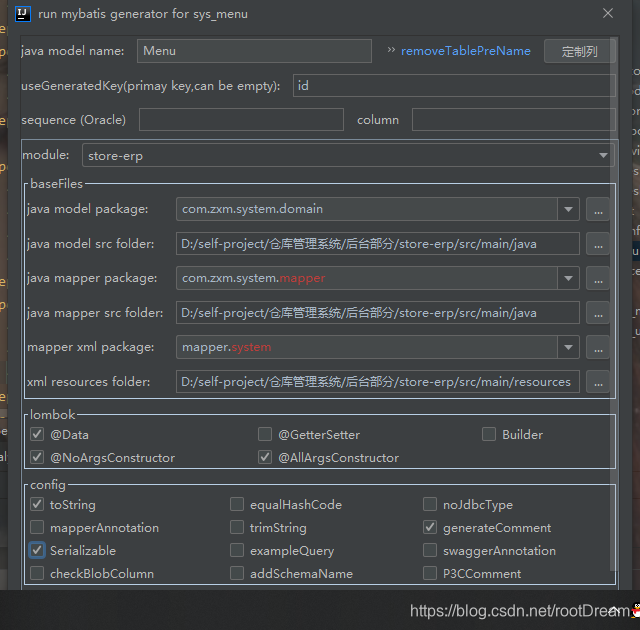The height and width of the screenshot is (630, 640).
Task: Uncheck @AllArgsConstructor checkbox
Action: pos(265,457)
